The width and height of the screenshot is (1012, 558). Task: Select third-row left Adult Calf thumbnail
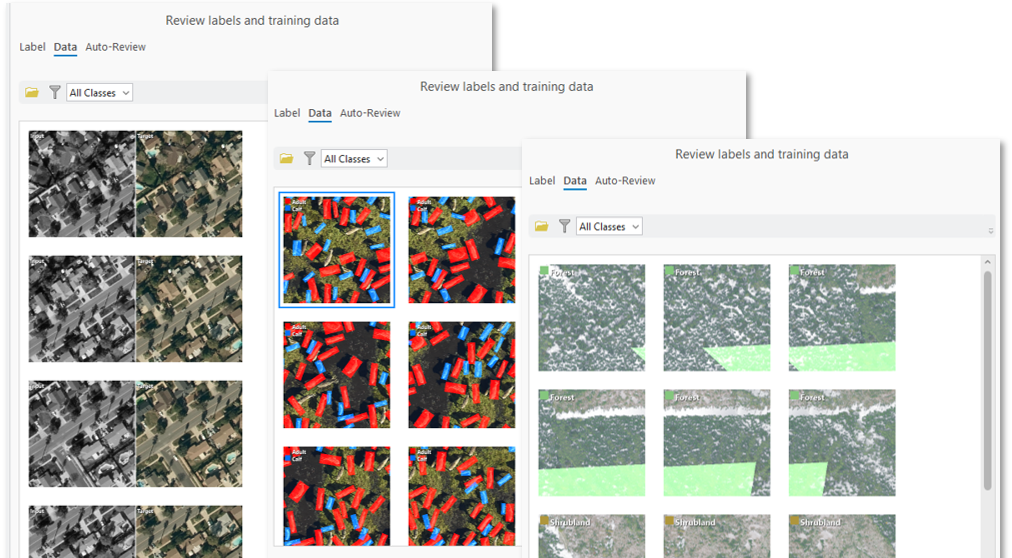point(337,496)
